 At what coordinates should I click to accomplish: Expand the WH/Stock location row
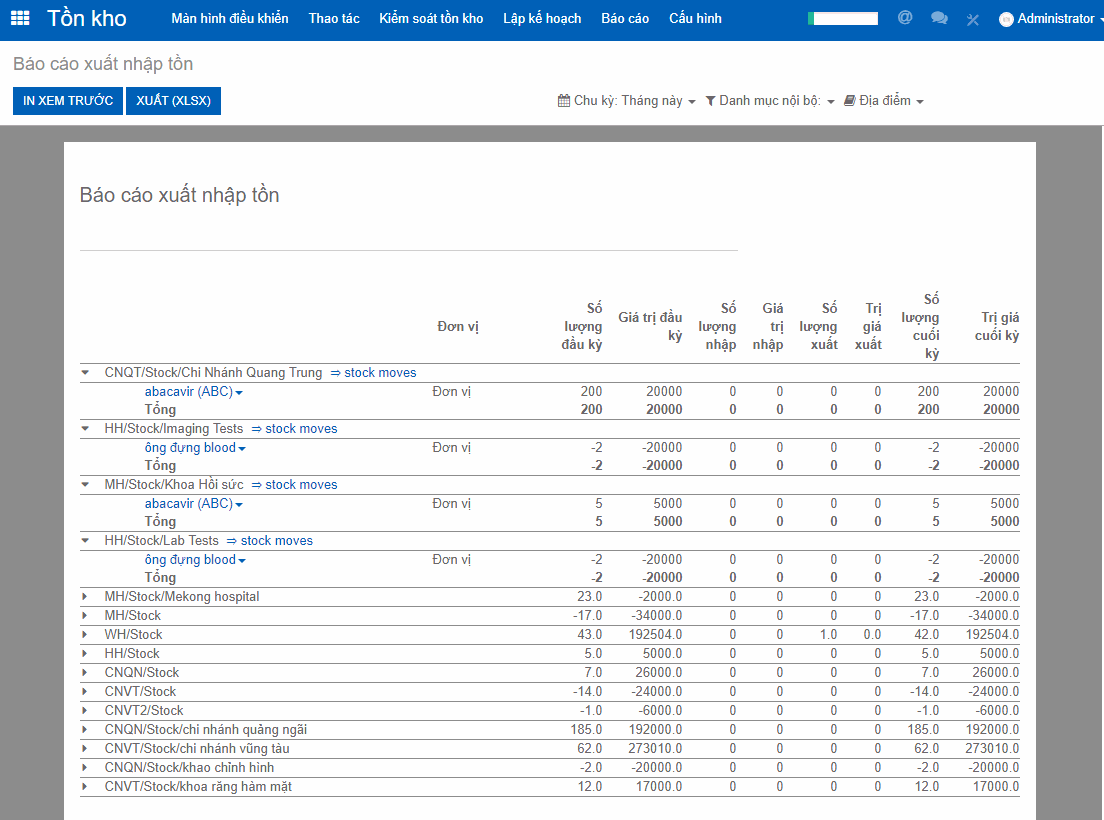click(85, 635)
